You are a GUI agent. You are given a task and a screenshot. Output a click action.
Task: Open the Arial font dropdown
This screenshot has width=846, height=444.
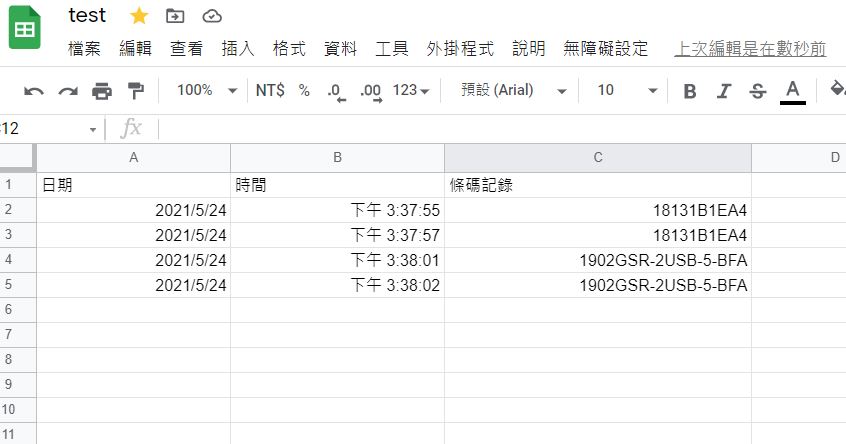coord(513,90)
